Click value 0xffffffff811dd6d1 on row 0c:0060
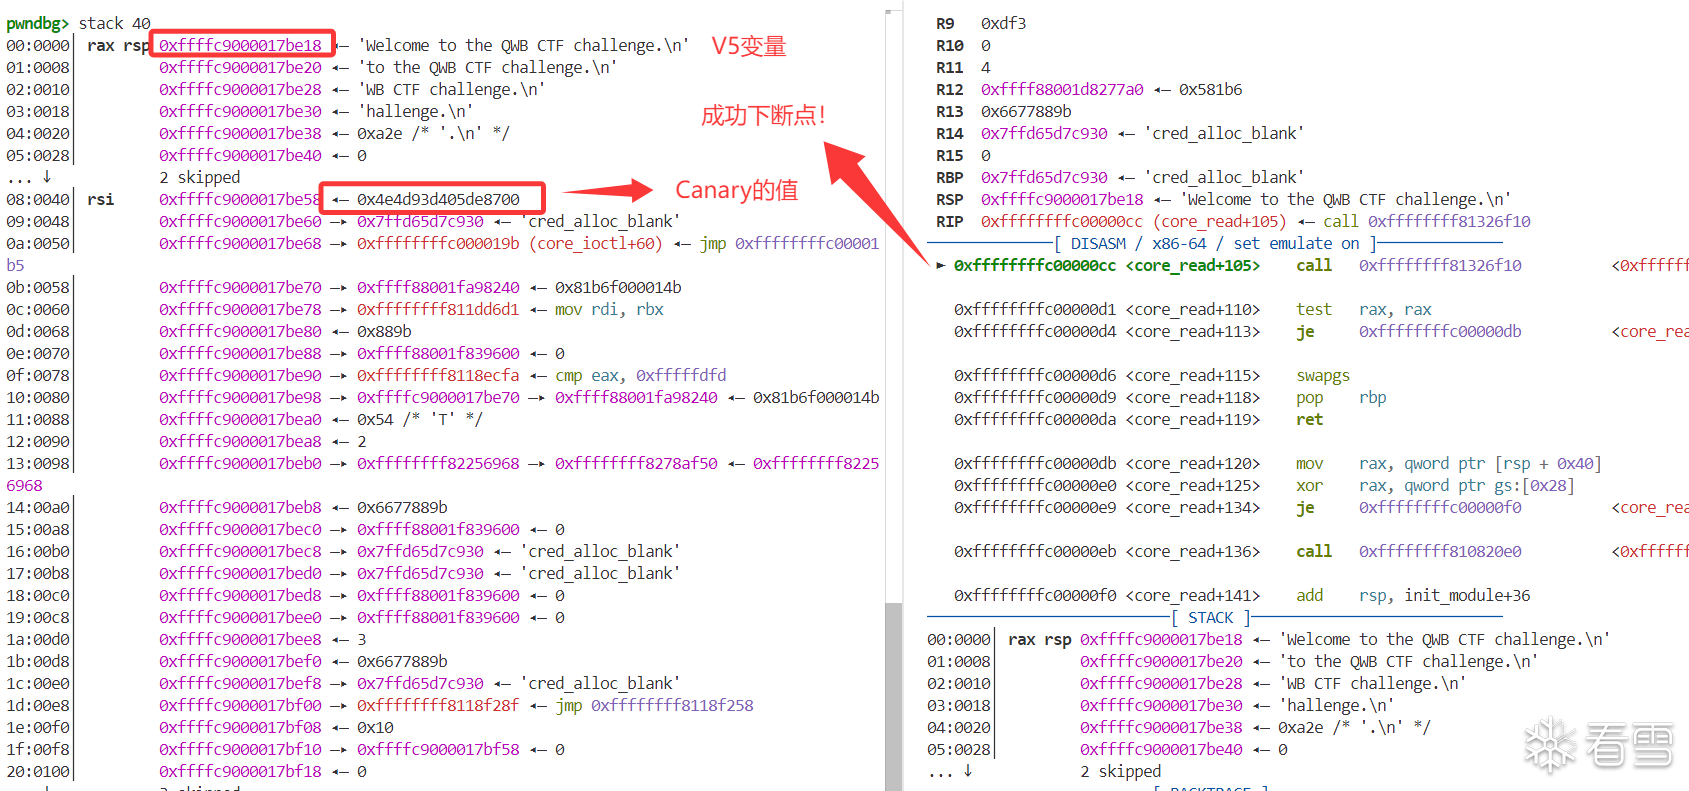This screenshot has width=1689, height=791. pos(438,309)
